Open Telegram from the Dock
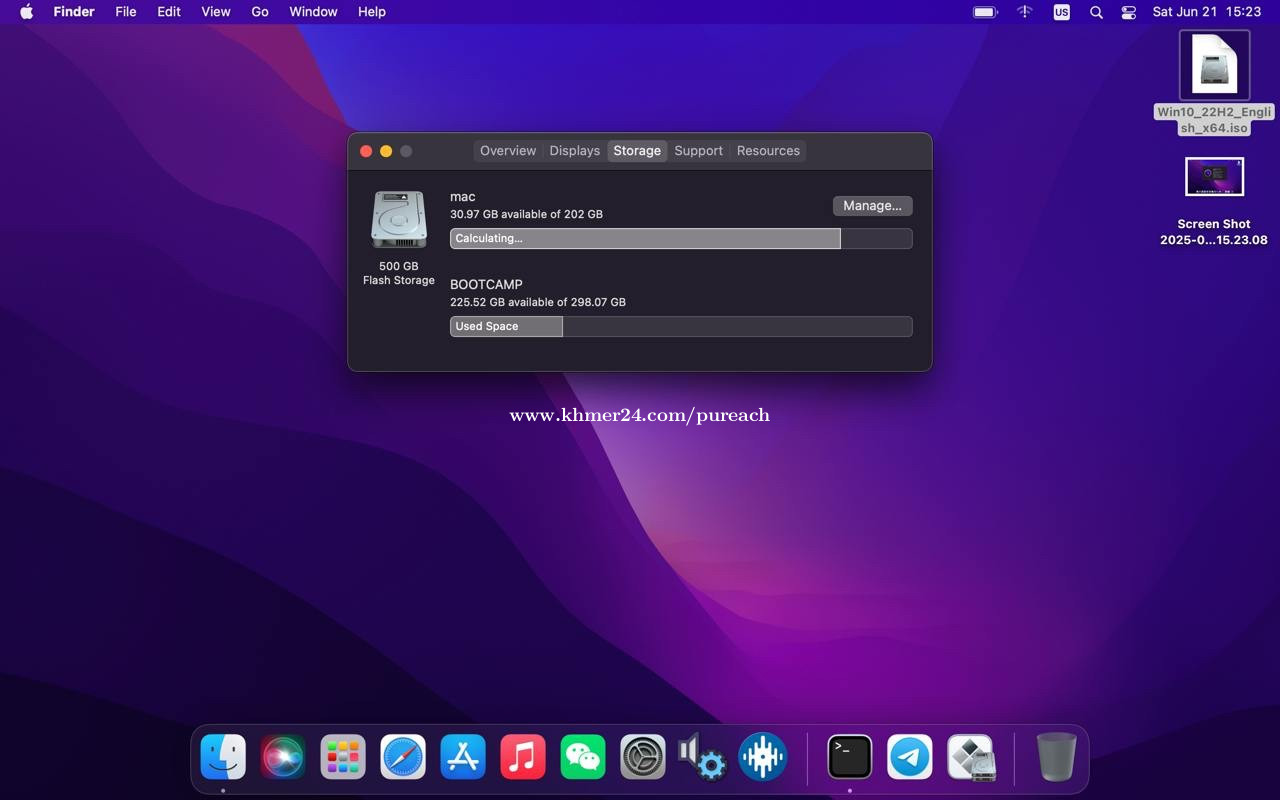This screenshot has height=800, width=1280. [x=910, y=757]
